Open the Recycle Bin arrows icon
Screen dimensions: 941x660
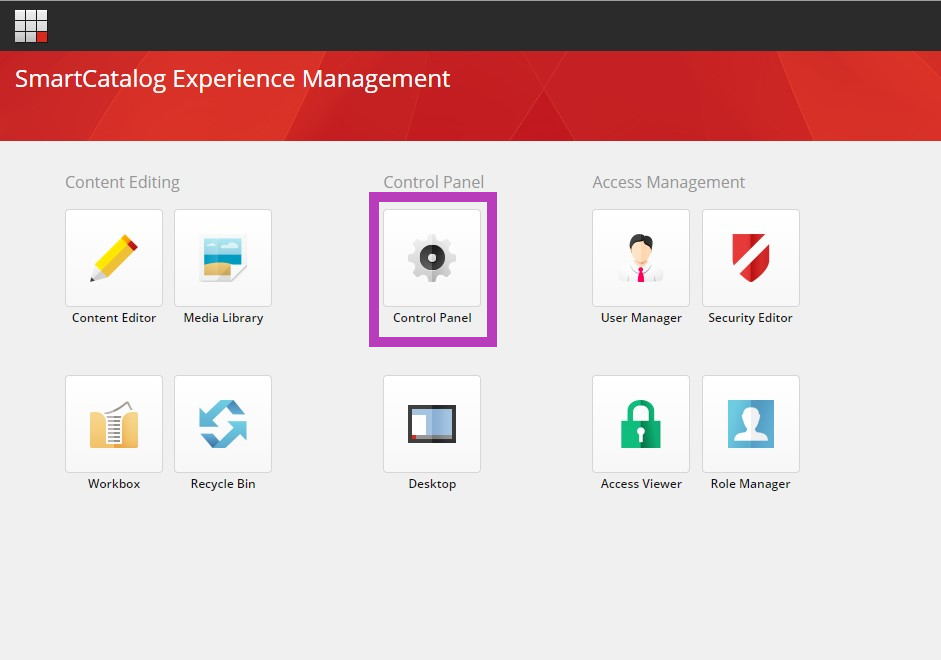(x=223, y=424)
